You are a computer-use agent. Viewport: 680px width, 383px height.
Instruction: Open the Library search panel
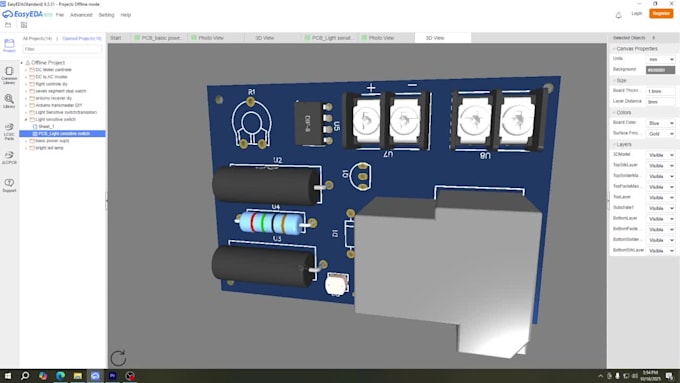(9, 101)
